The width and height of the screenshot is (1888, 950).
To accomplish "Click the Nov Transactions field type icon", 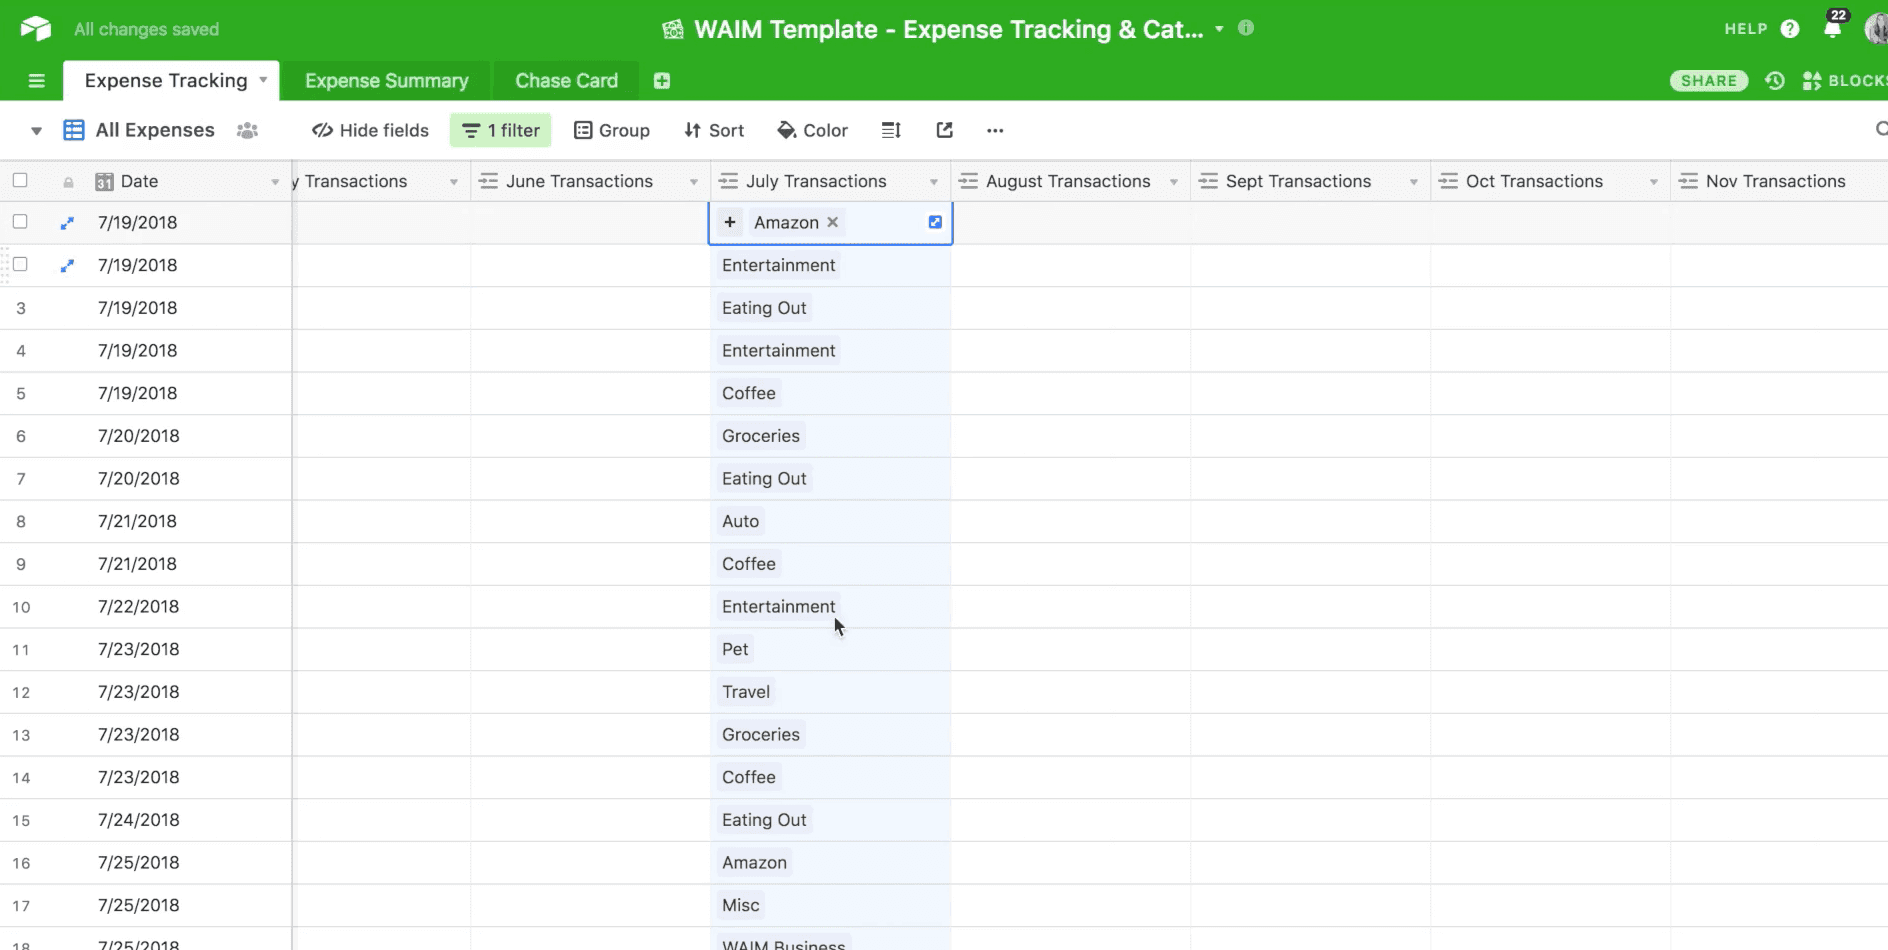I will click(1688, 181).
